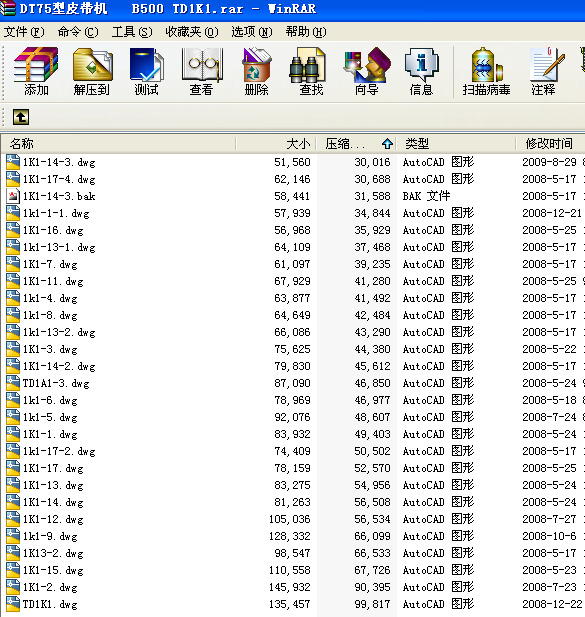This screenshot has height=617, width=585.
Task: Click date 2008-12-22
Action: point(552,604)
